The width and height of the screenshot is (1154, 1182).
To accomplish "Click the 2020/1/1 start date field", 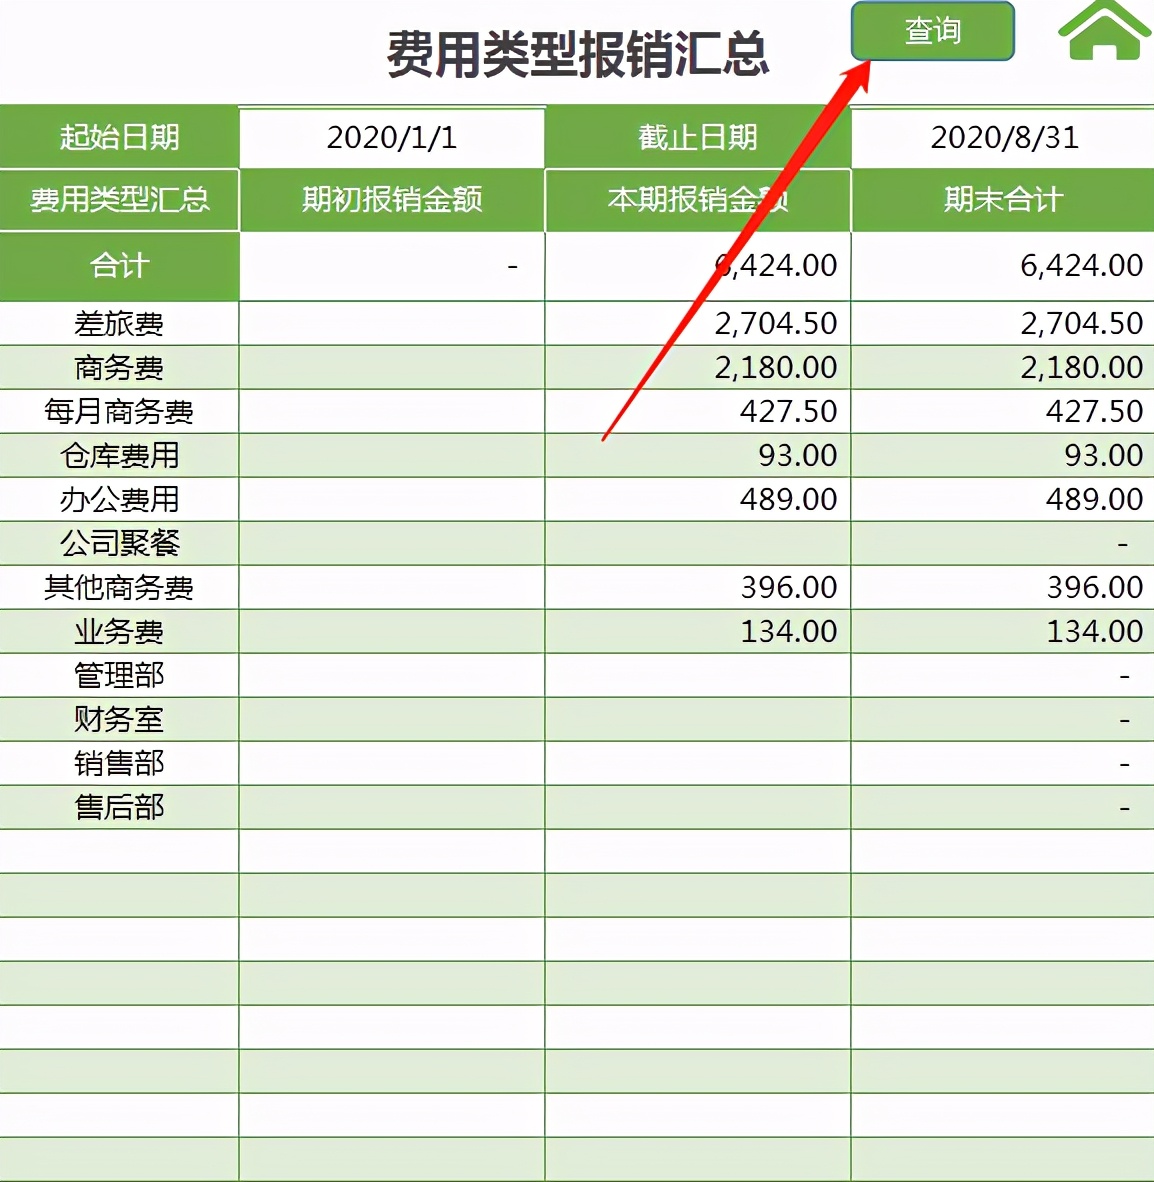I will [x=392, y=137].
